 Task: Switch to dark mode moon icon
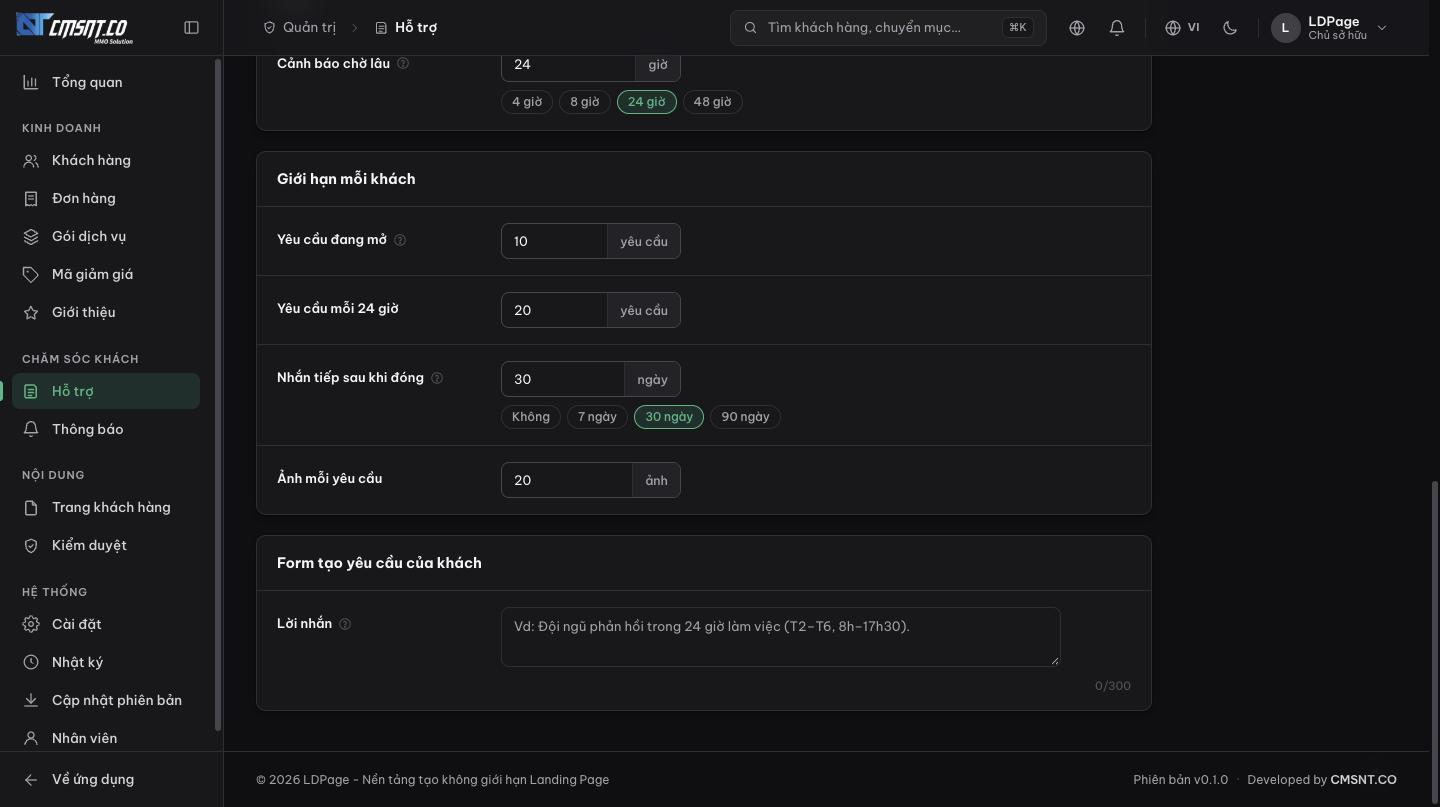pos(1230,28)
